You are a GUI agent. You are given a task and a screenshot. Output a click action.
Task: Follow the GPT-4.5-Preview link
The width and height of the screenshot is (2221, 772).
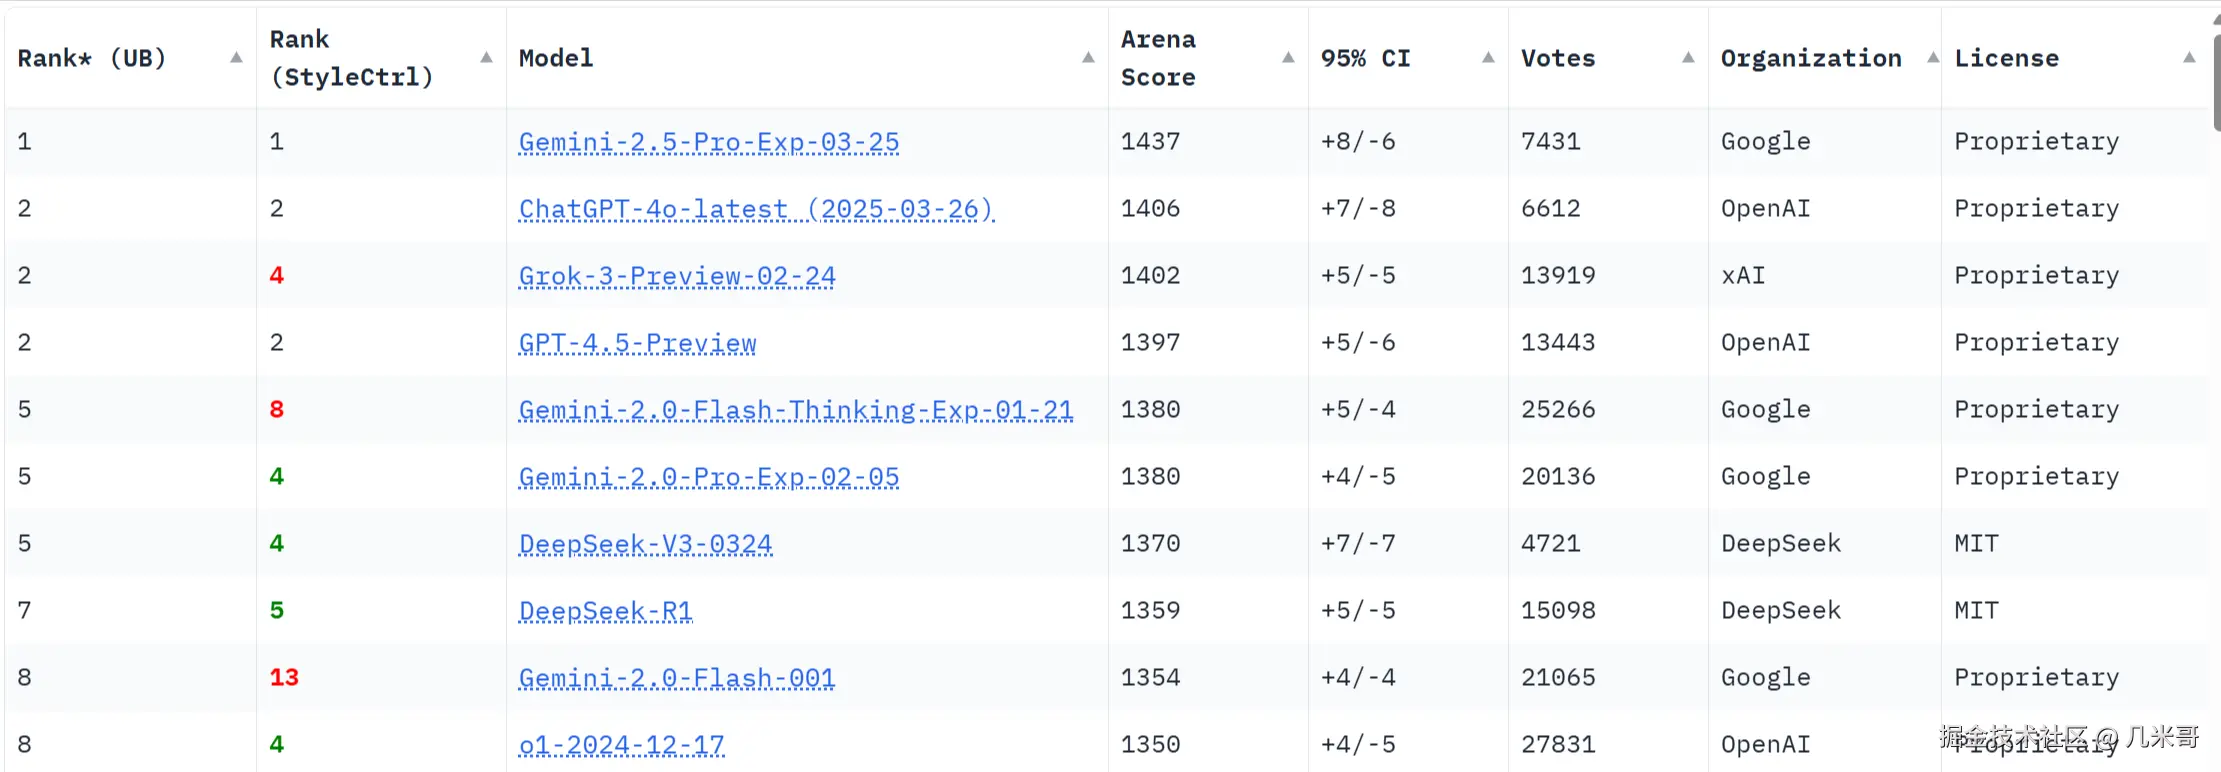(637, 343)
